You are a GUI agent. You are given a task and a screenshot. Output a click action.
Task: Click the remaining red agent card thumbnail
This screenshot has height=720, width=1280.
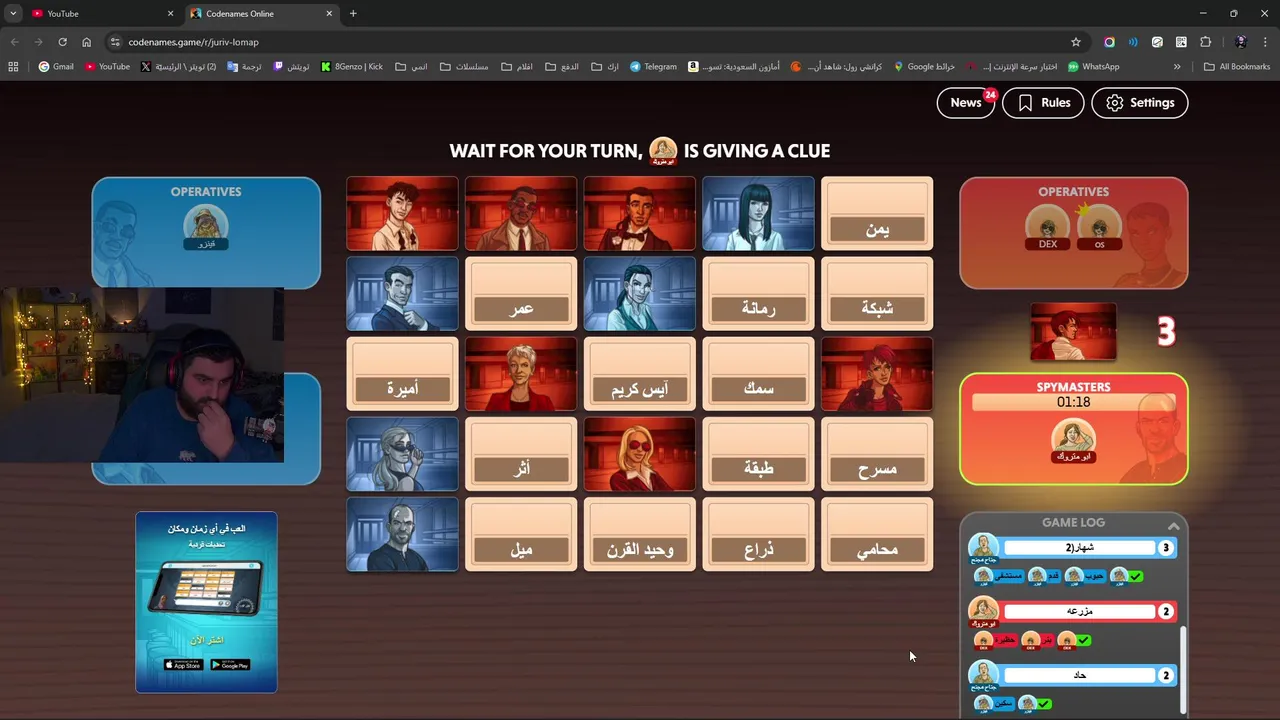pos(1073,332)
